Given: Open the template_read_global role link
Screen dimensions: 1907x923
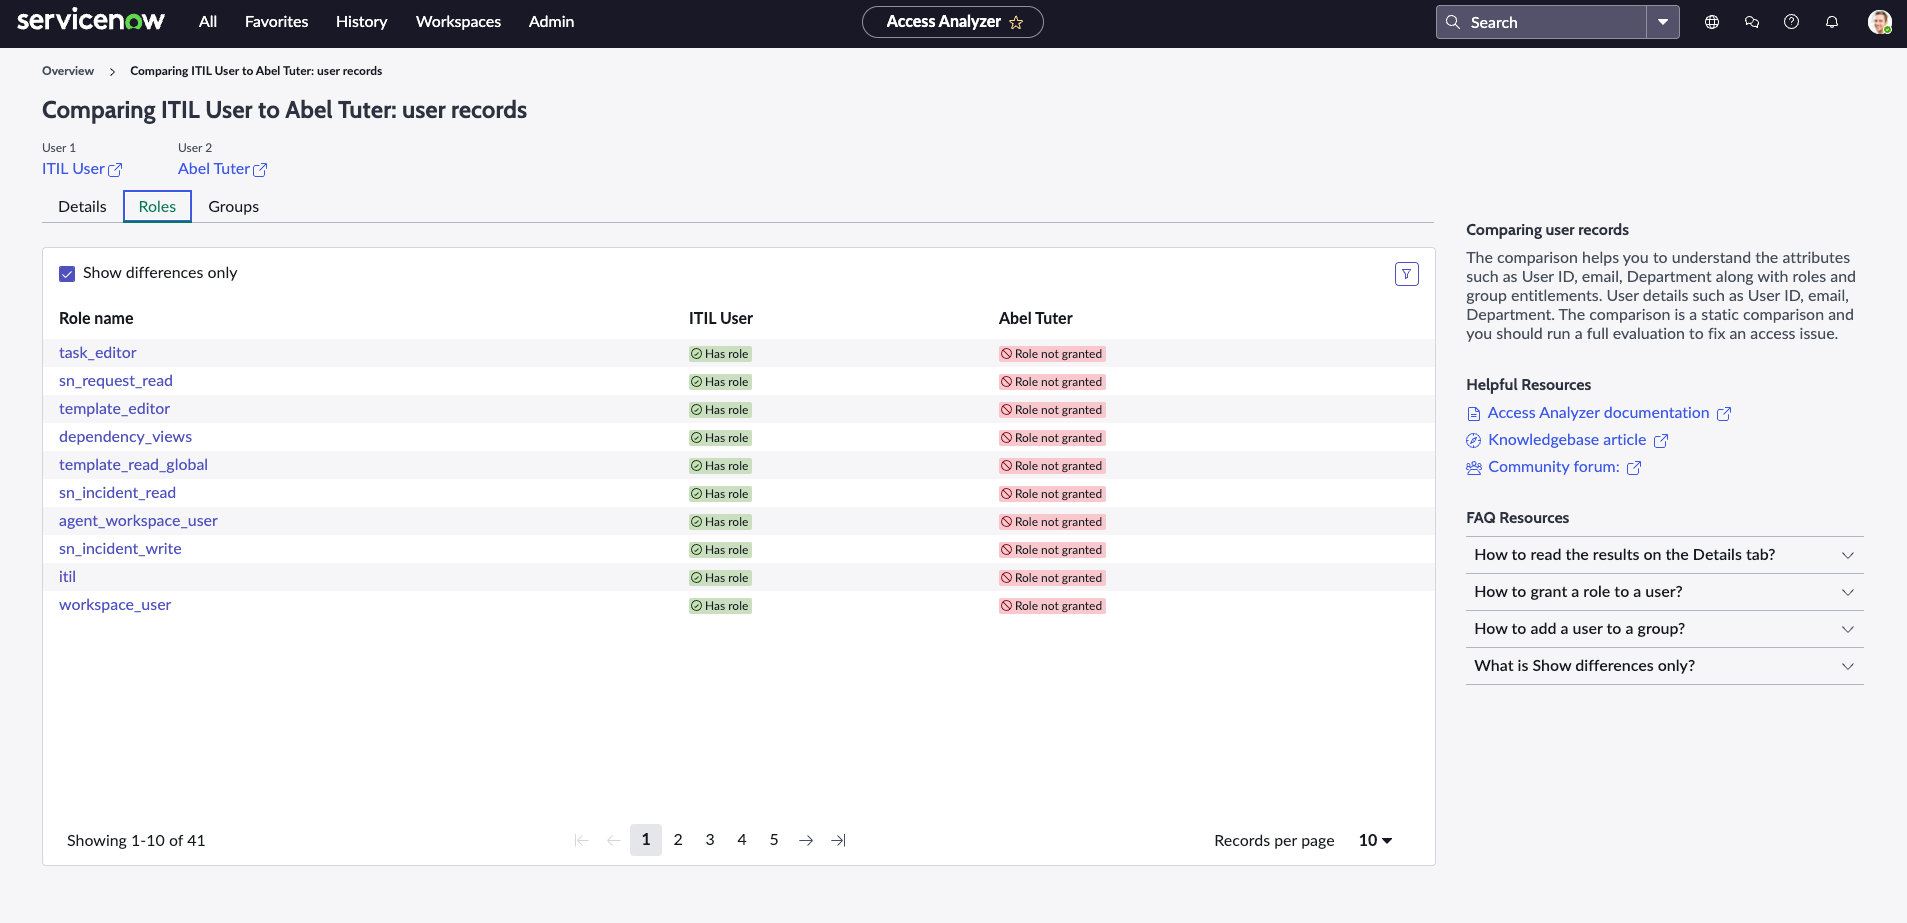Looking at the screenshot, I should click(133, 465).
